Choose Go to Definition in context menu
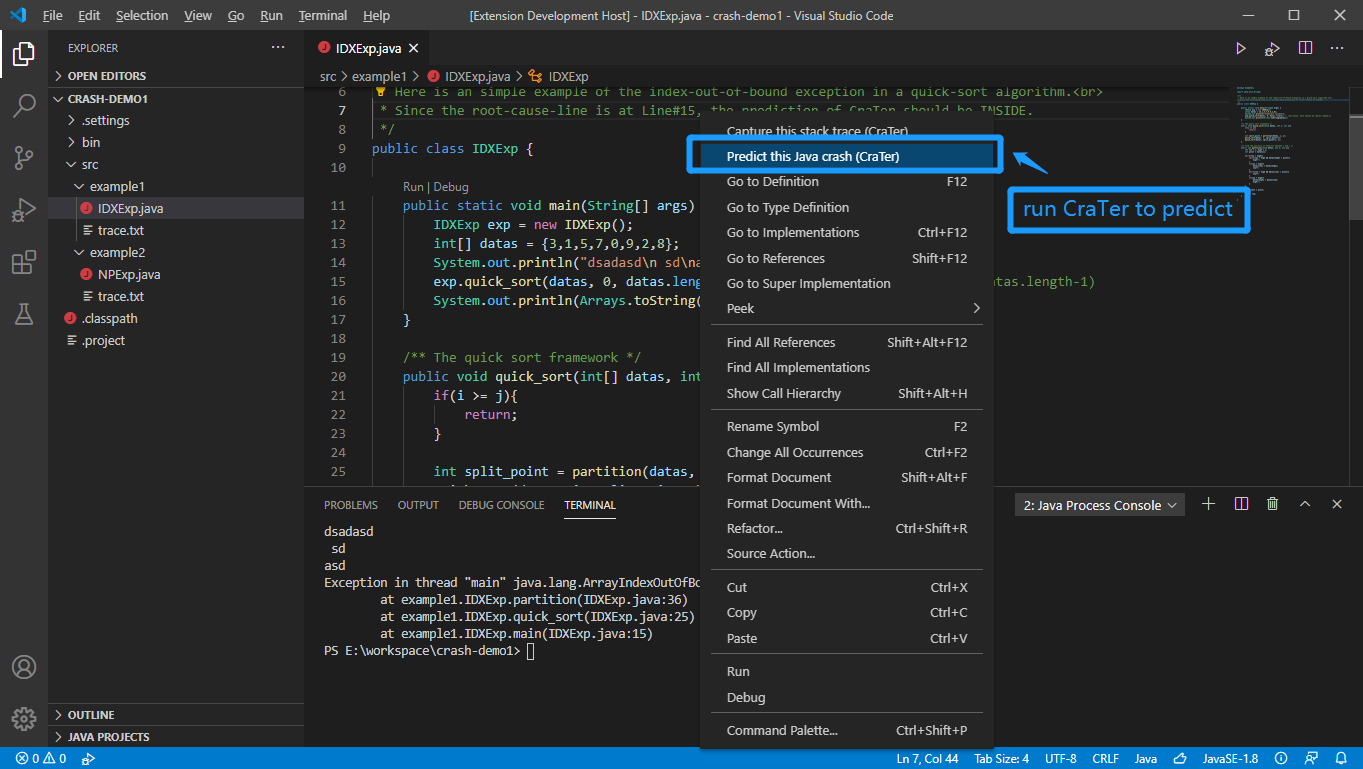 coord(846,181)
